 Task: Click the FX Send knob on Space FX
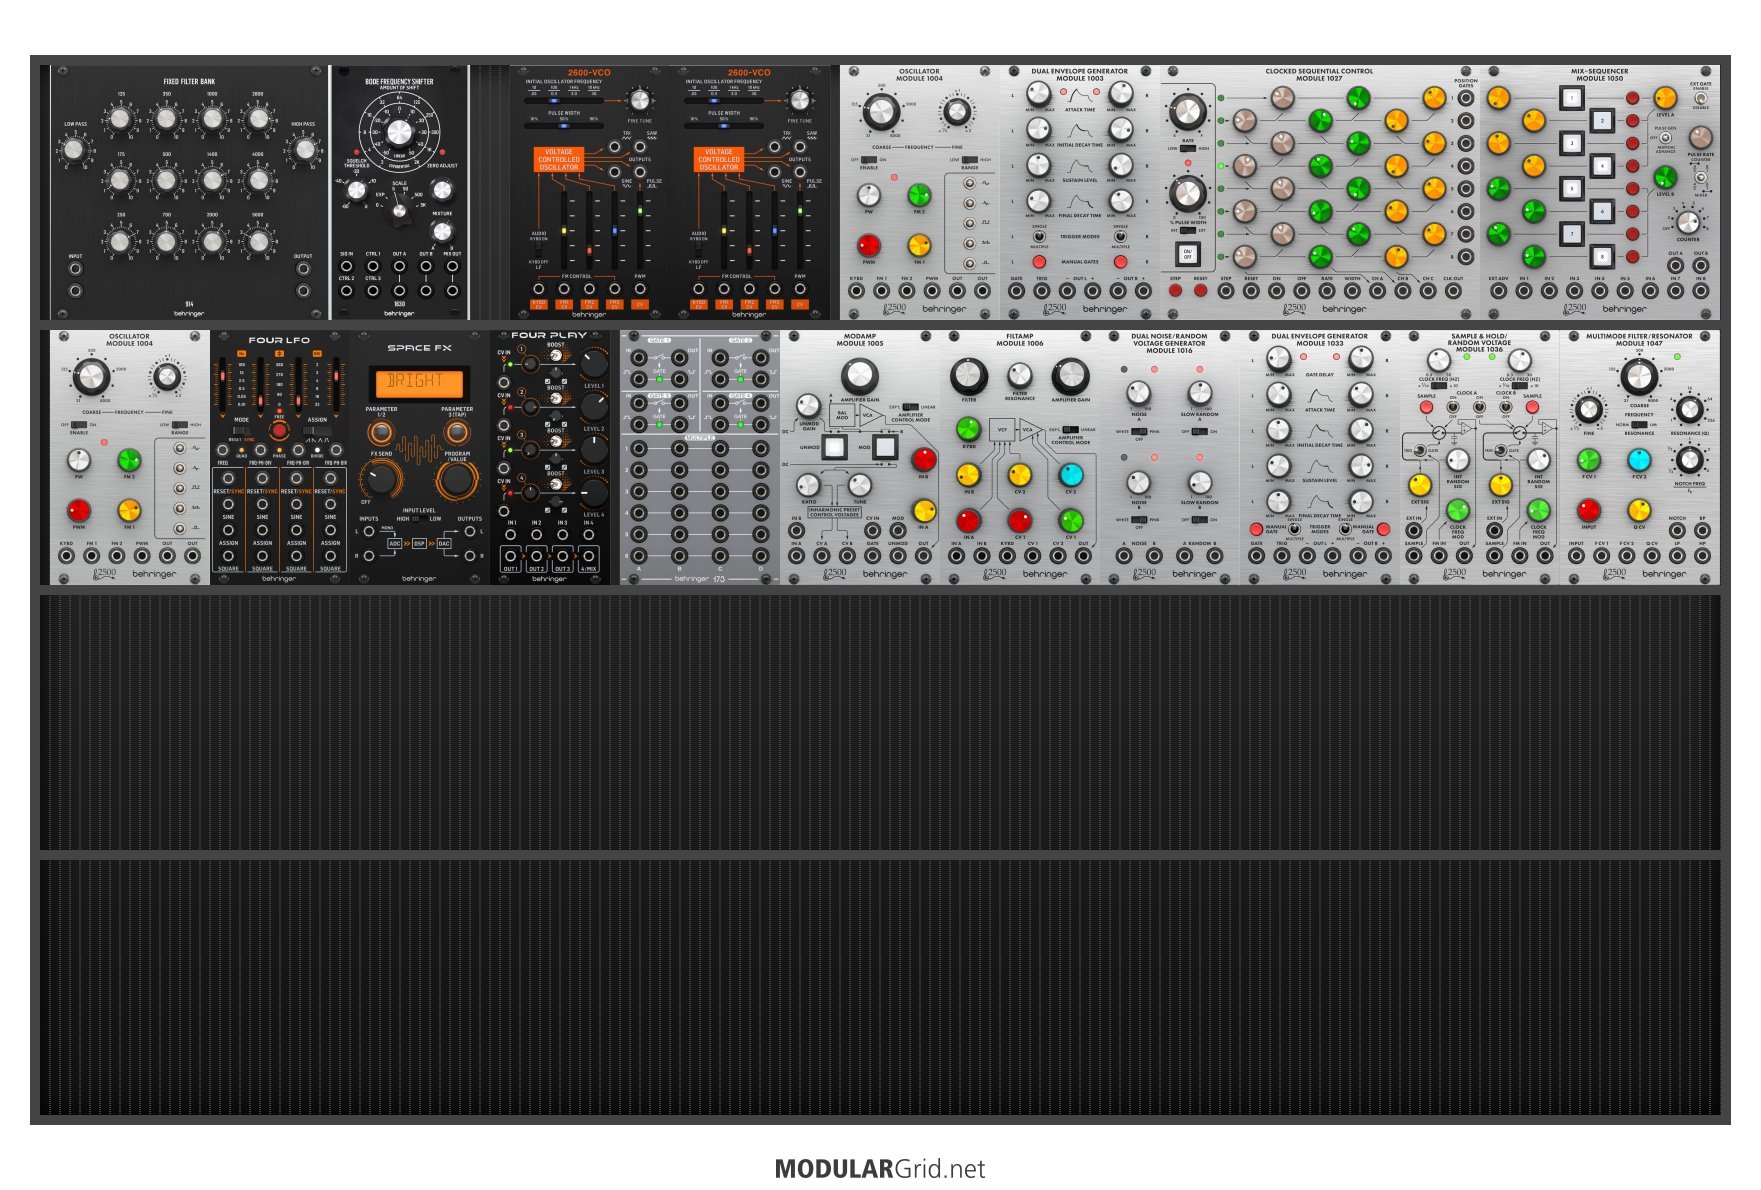click(x=382, y=478)
